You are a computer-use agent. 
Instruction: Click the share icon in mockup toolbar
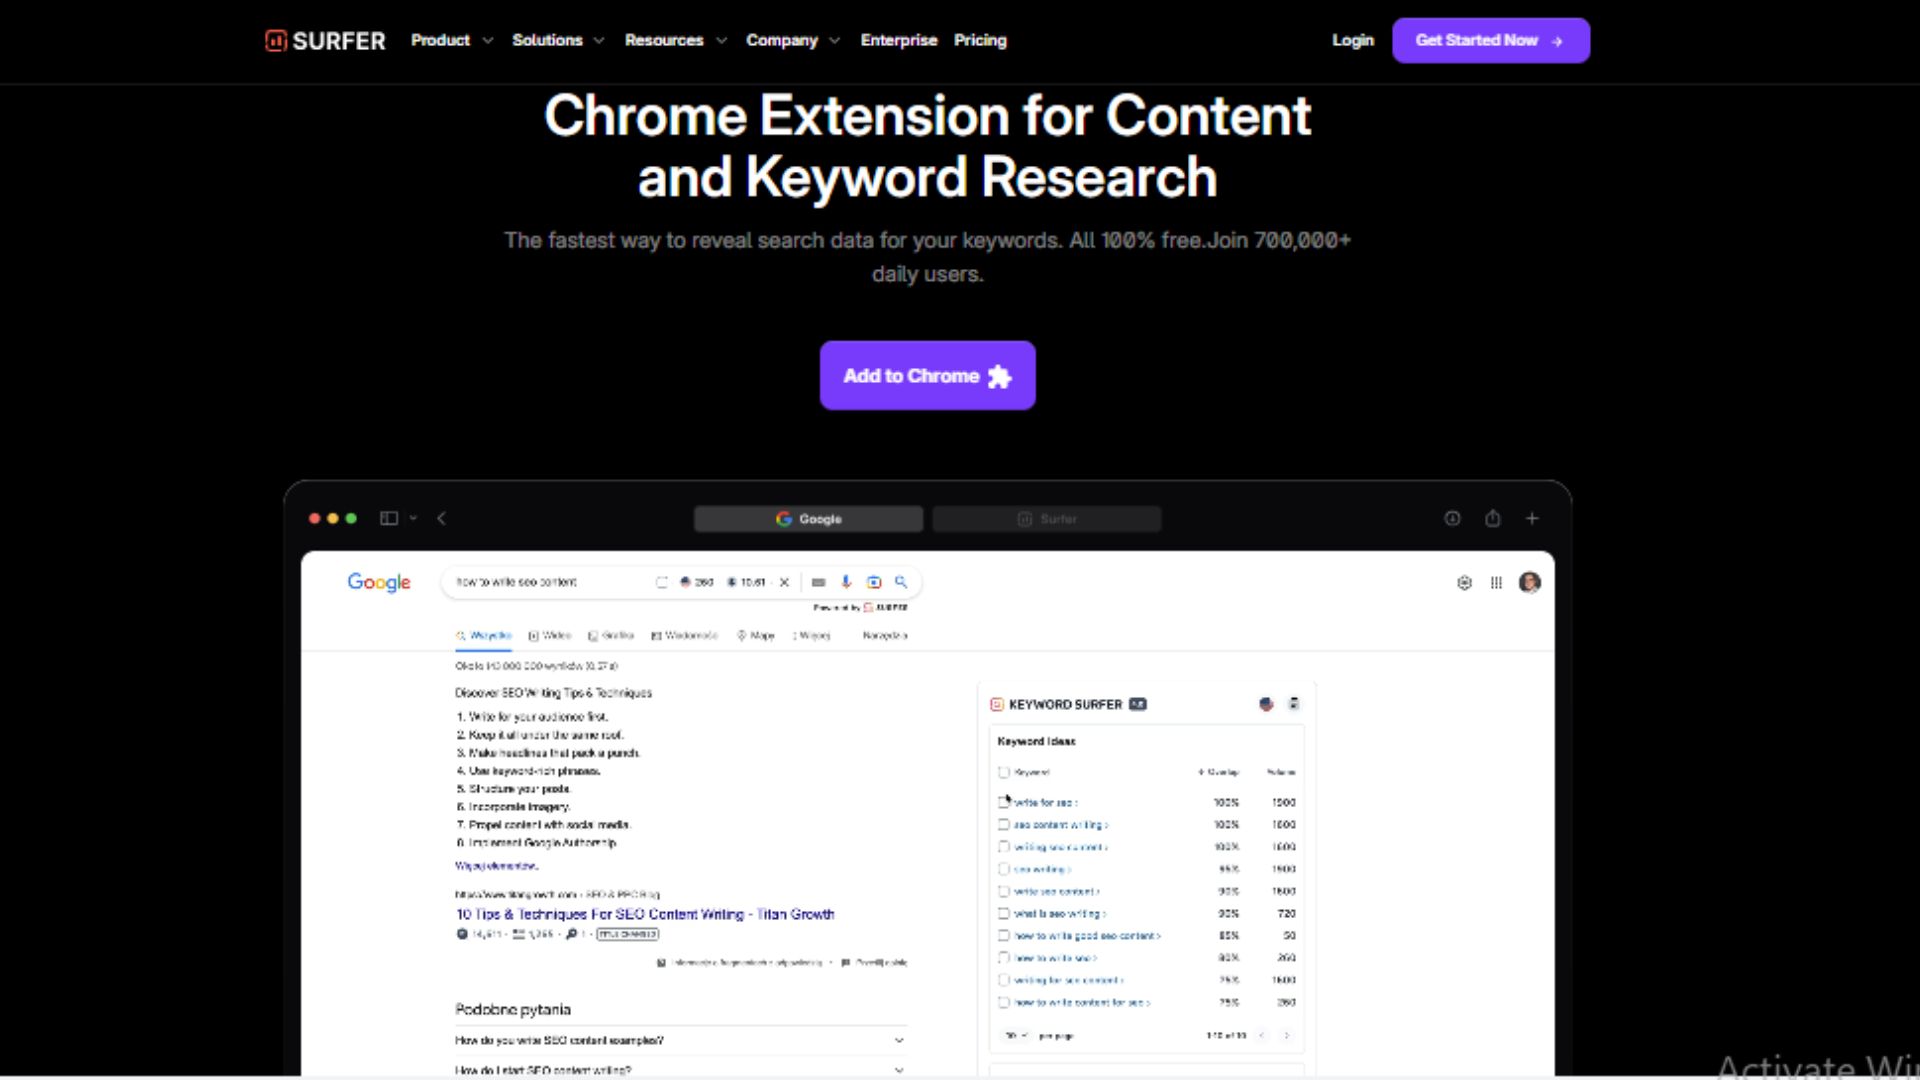point(1493,518)
